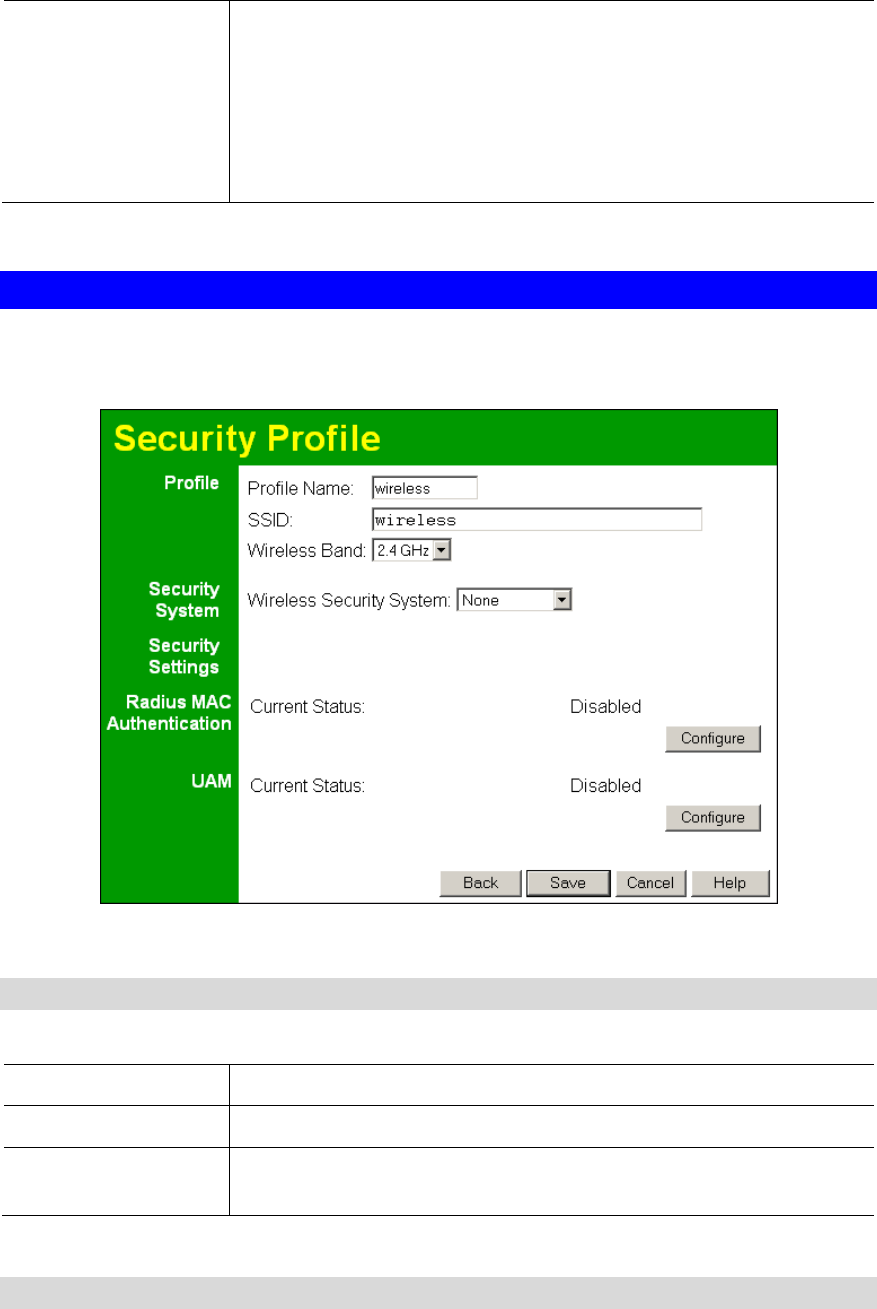Click Configure for UAM
Screen dimensions: 877x1309
713,817
